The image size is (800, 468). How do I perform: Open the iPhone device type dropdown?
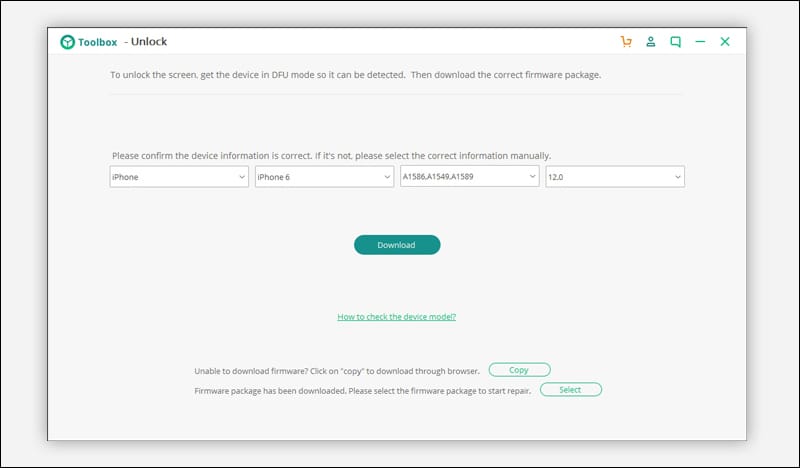(179, 177)
